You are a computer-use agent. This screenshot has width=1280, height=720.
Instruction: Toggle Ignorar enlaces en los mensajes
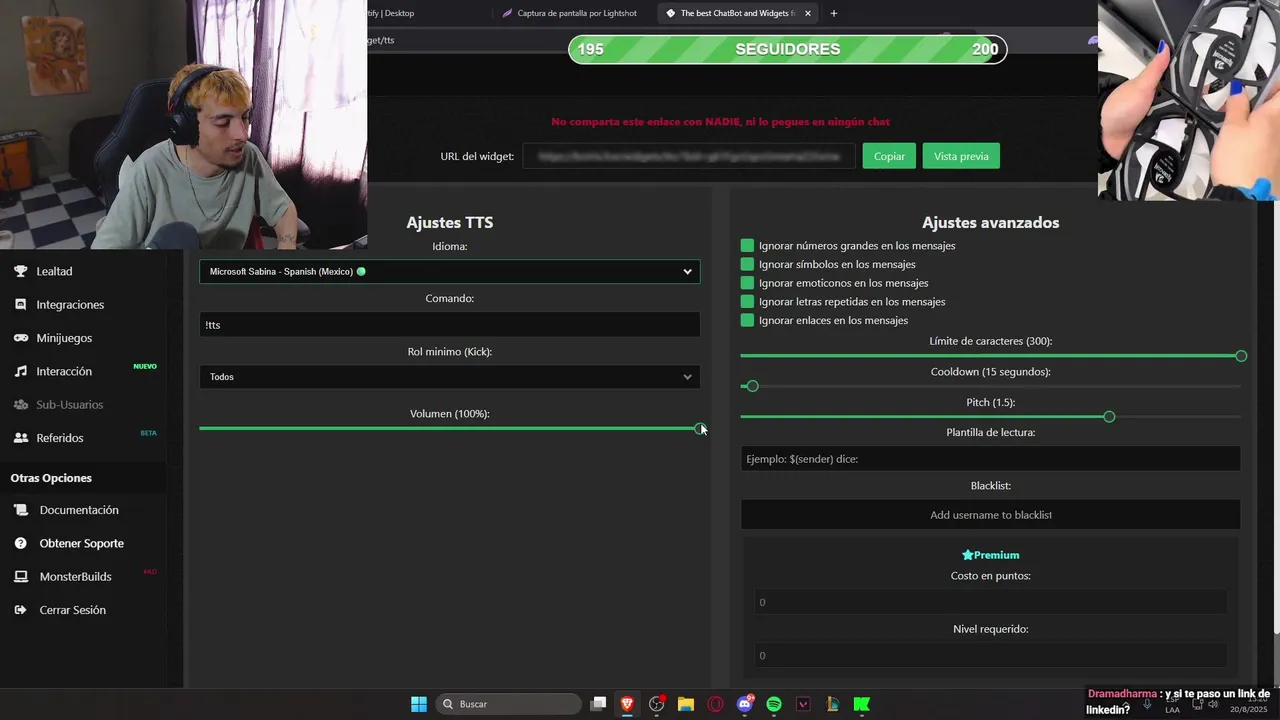click(x=747, y=320)
